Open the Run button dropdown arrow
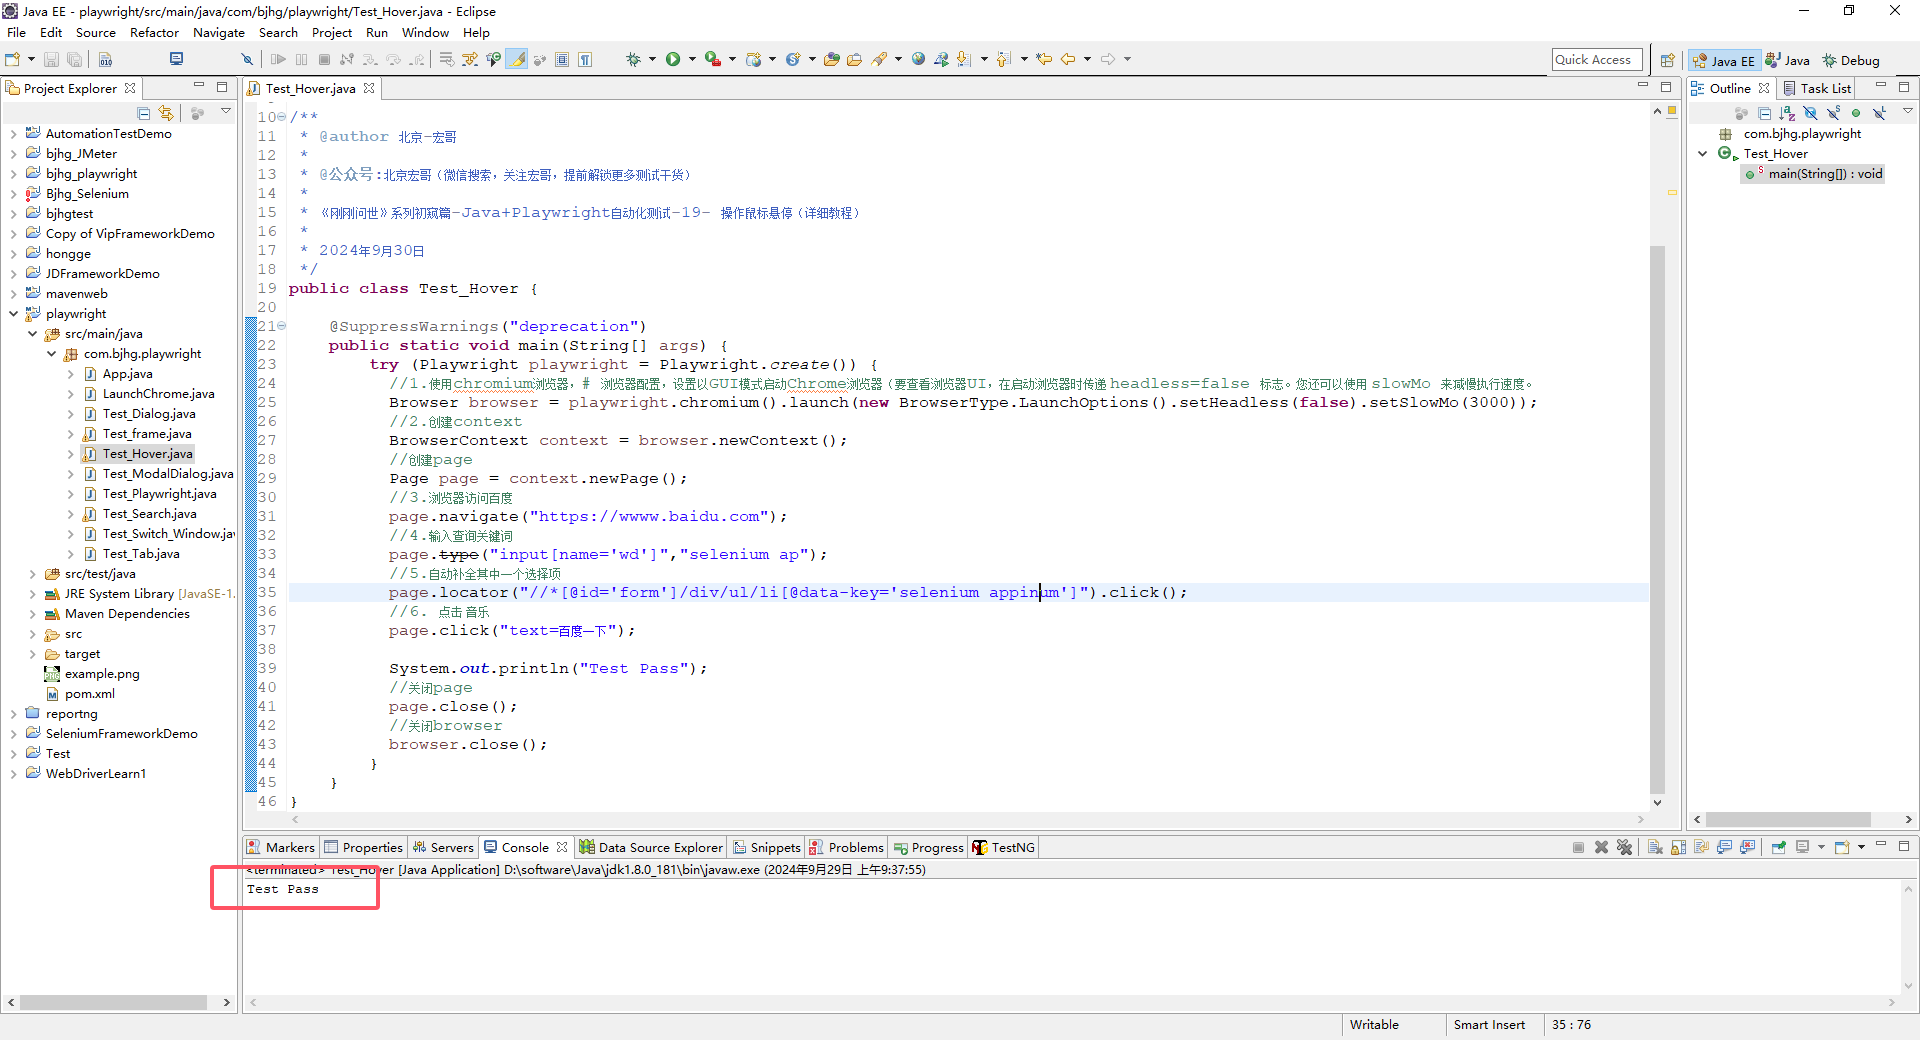 coord(691,59)
